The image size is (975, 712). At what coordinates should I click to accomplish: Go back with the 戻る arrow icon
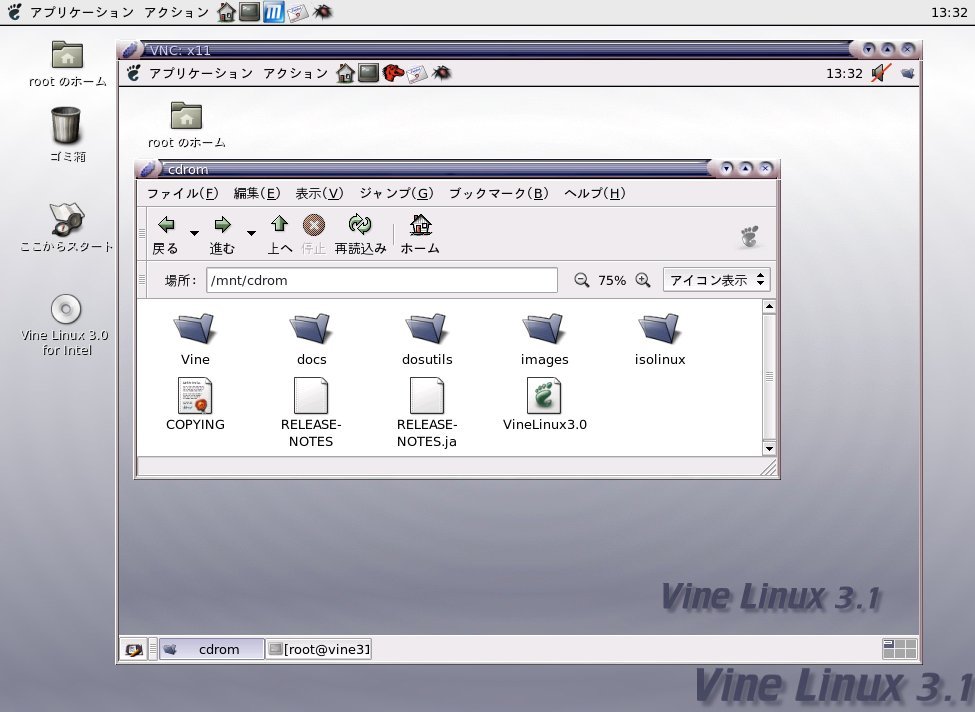(x=166, y=224)
